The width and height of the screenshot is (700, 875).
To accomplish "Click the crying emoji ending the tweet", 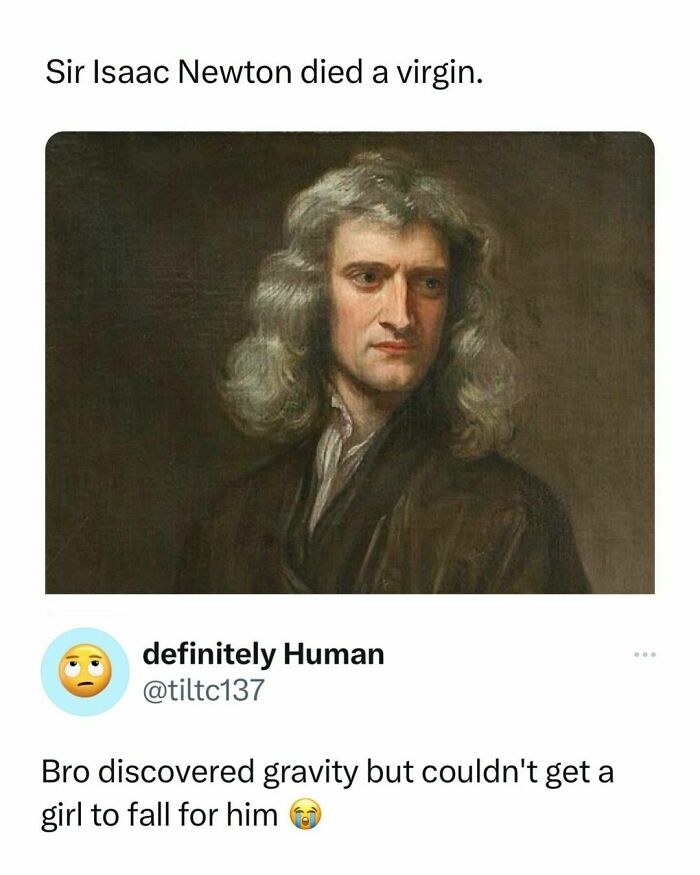I will point(305,814).
